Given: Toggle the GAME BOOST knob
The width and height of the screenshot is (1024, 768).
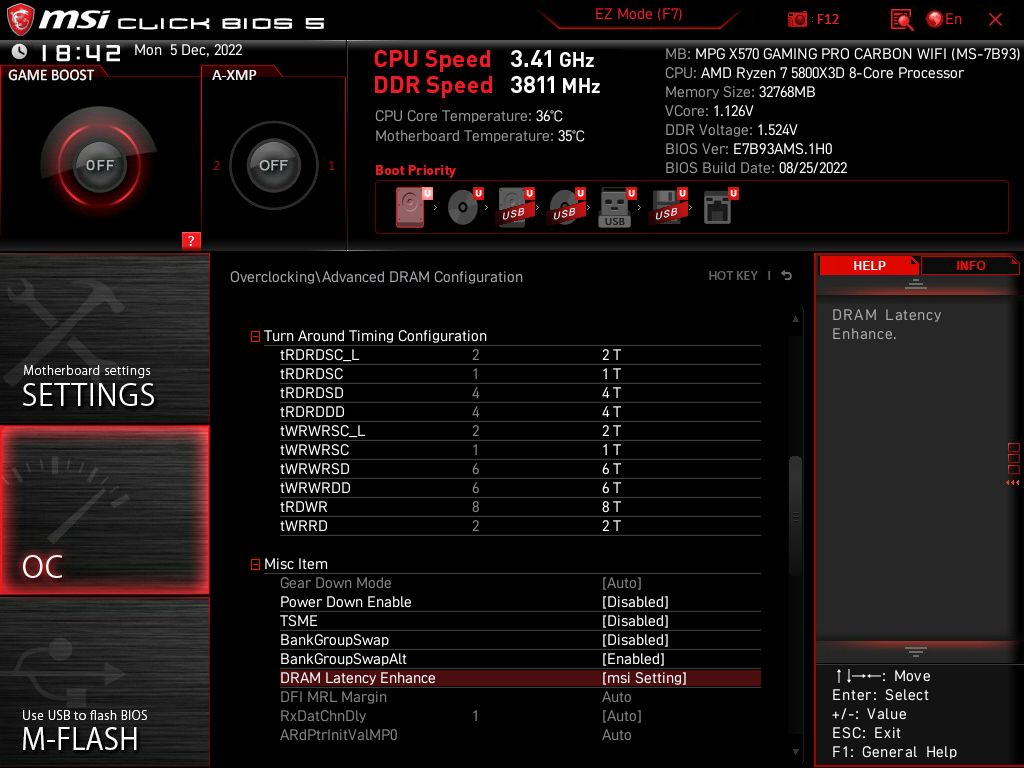Looking at the screenshot, I should click(x=99, y=165).
